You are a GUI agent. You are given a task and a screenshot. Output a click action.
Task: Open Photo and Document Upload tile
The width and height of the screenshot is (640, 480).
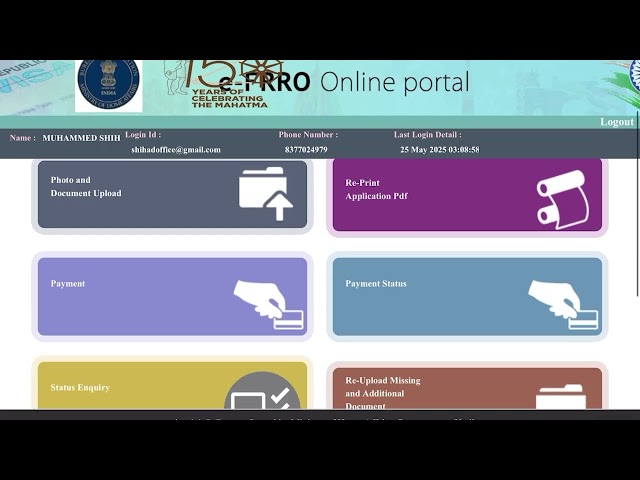point(172,194)
